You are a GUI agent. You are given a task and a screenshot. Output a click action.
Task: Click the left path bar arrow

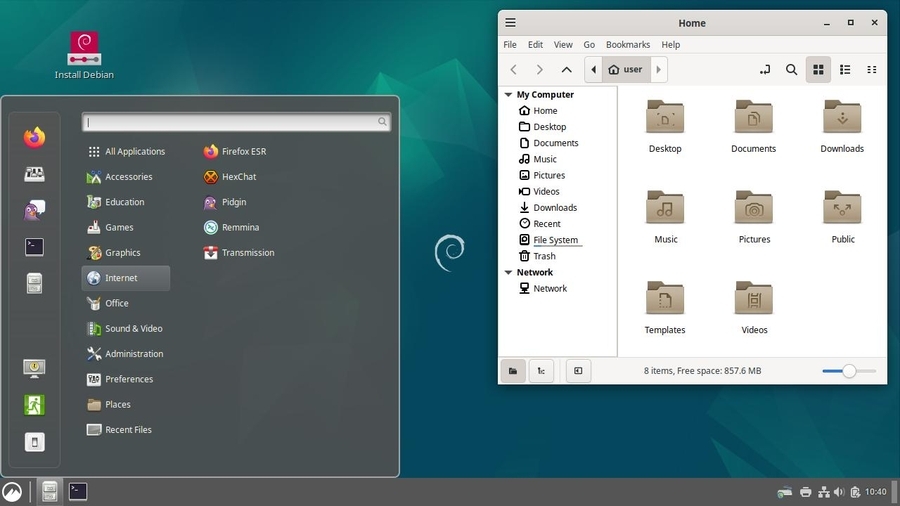tap(593, 69)
